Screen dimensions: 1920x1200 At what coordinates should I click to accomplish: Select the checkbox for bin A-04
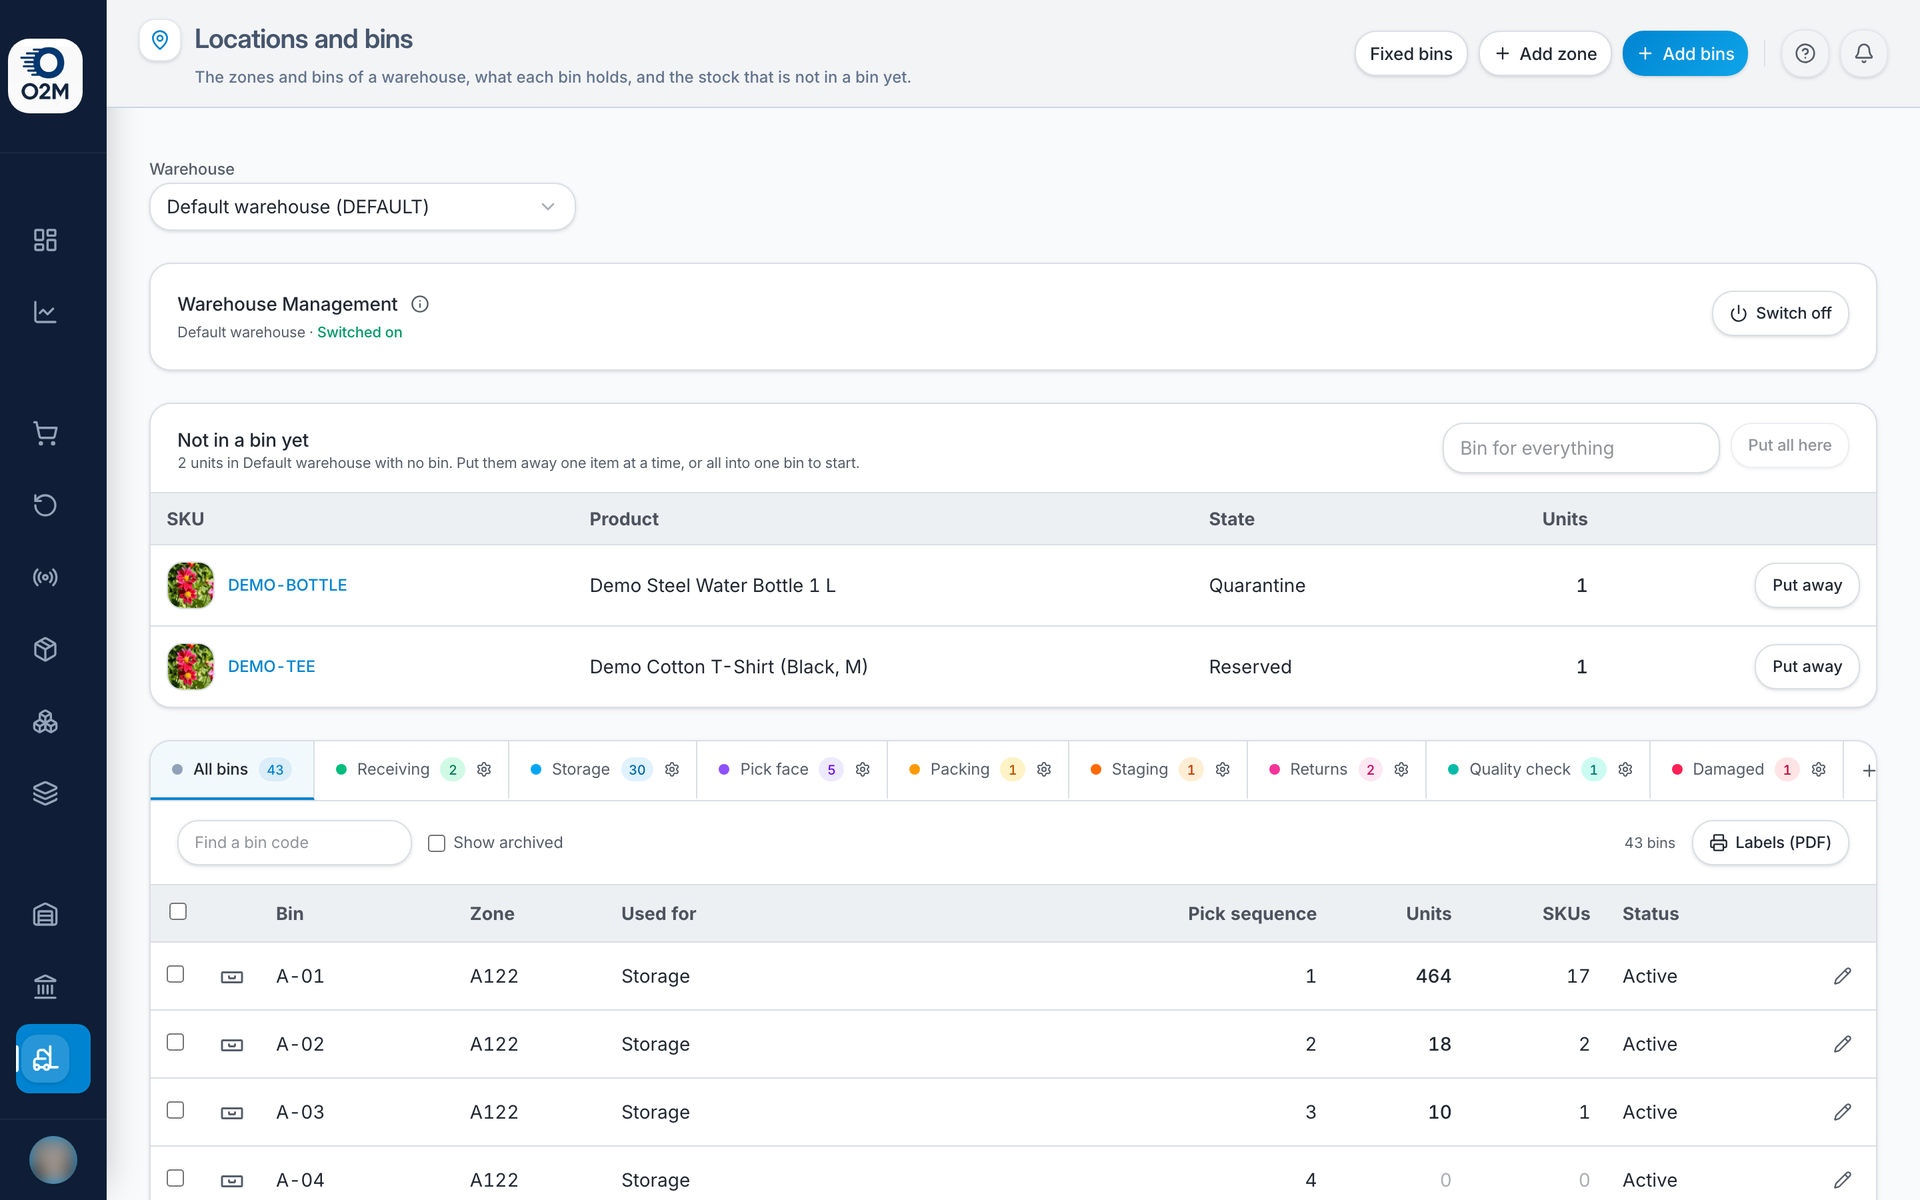tap(175, 1178)
